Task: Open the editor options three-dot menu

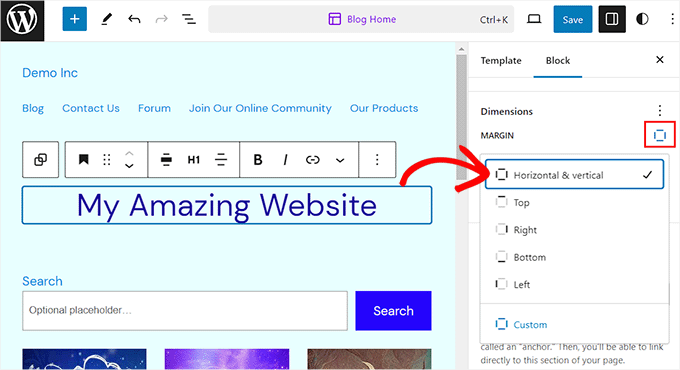Action: tap(672, 19)
